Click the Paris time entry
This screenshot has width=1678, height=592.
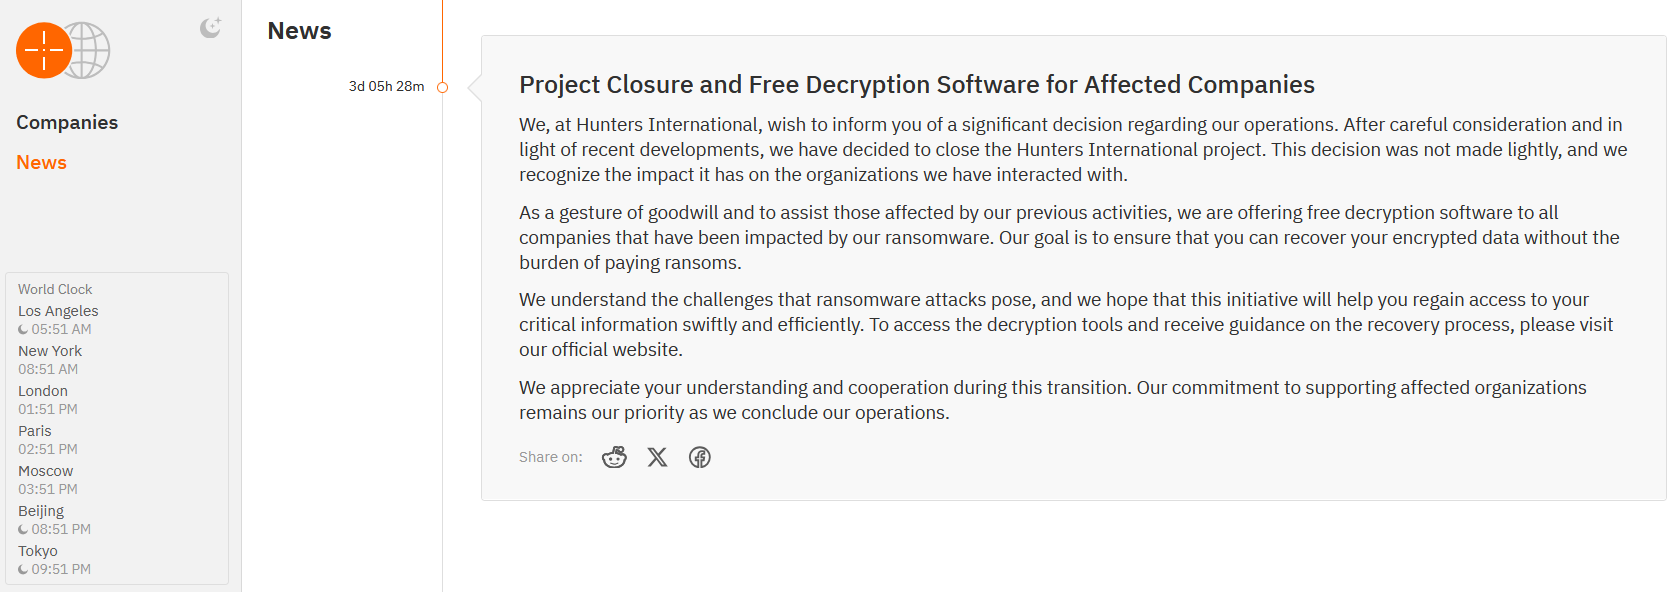34,430
